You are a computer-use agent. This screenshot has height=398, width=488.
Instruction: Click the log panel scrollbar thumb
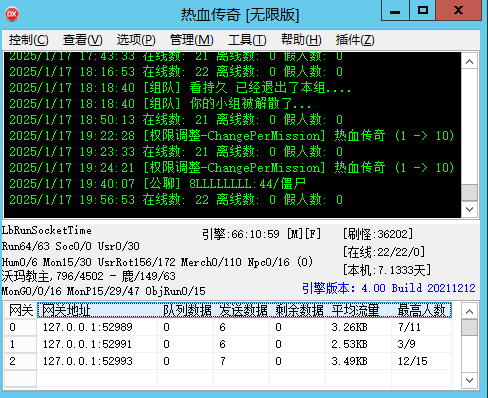pyautogui.click(x=469, y=192)
